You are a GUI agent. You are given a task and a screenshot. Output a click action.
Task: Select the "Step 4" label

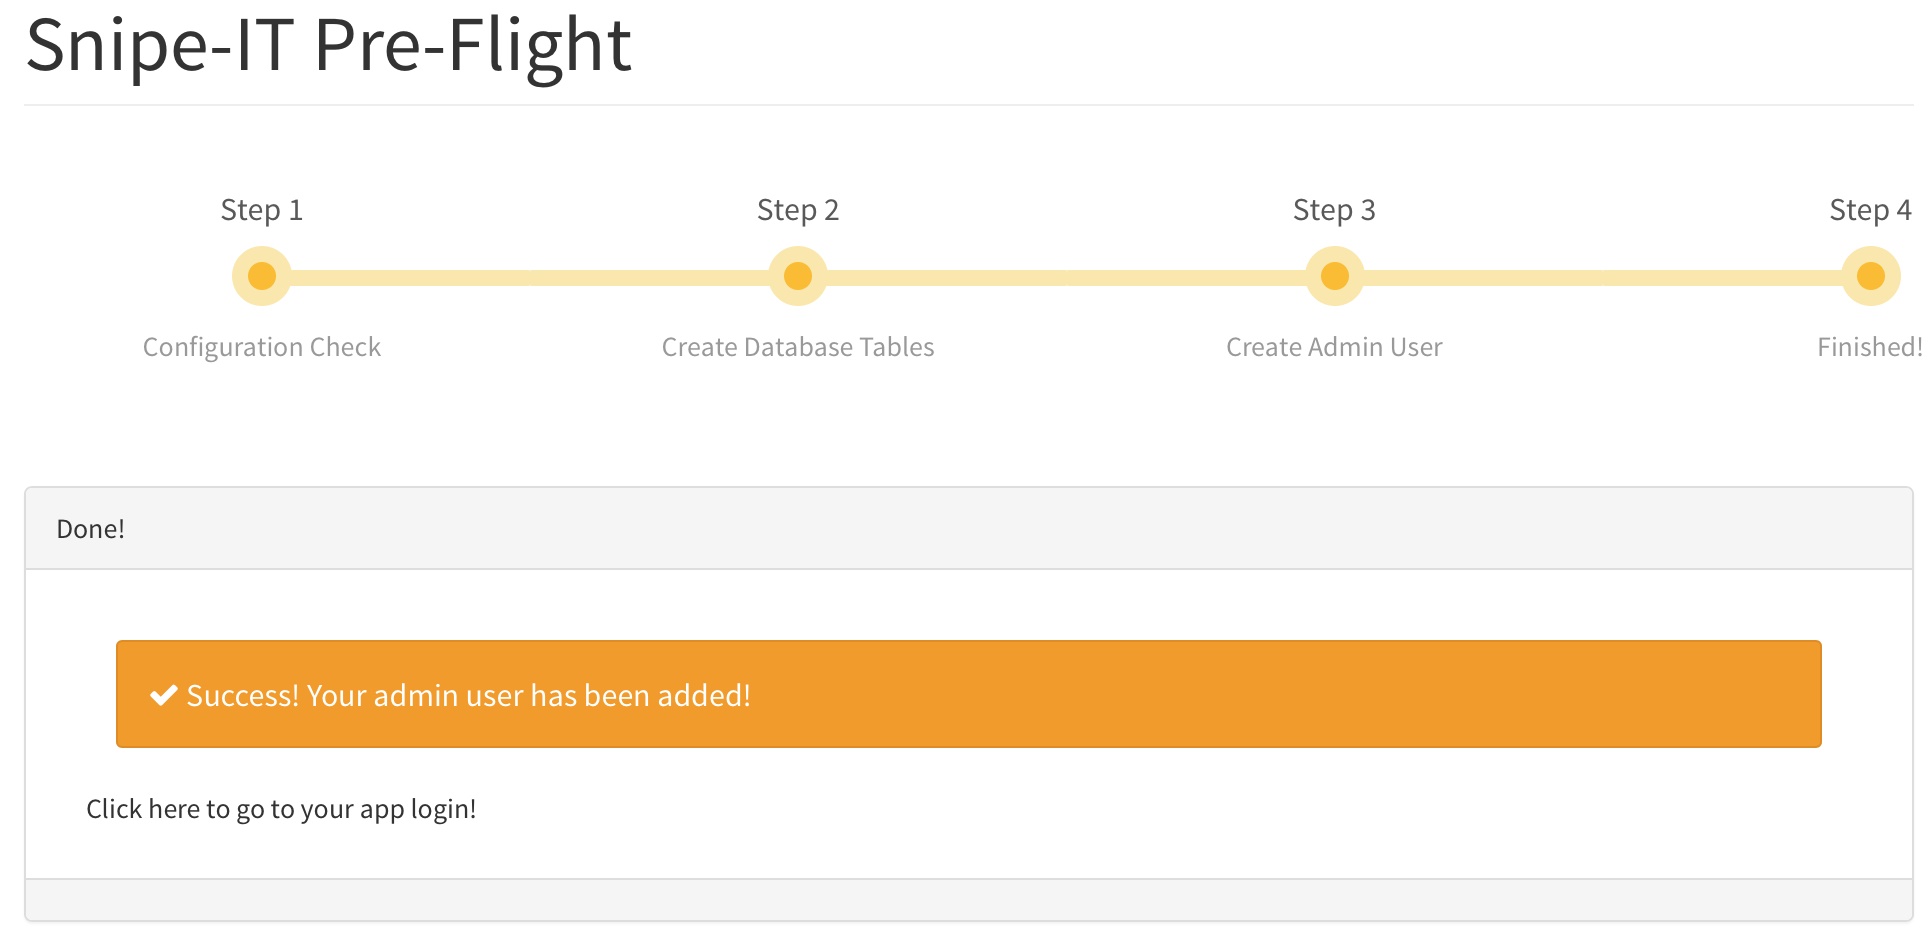[1870, 210]
